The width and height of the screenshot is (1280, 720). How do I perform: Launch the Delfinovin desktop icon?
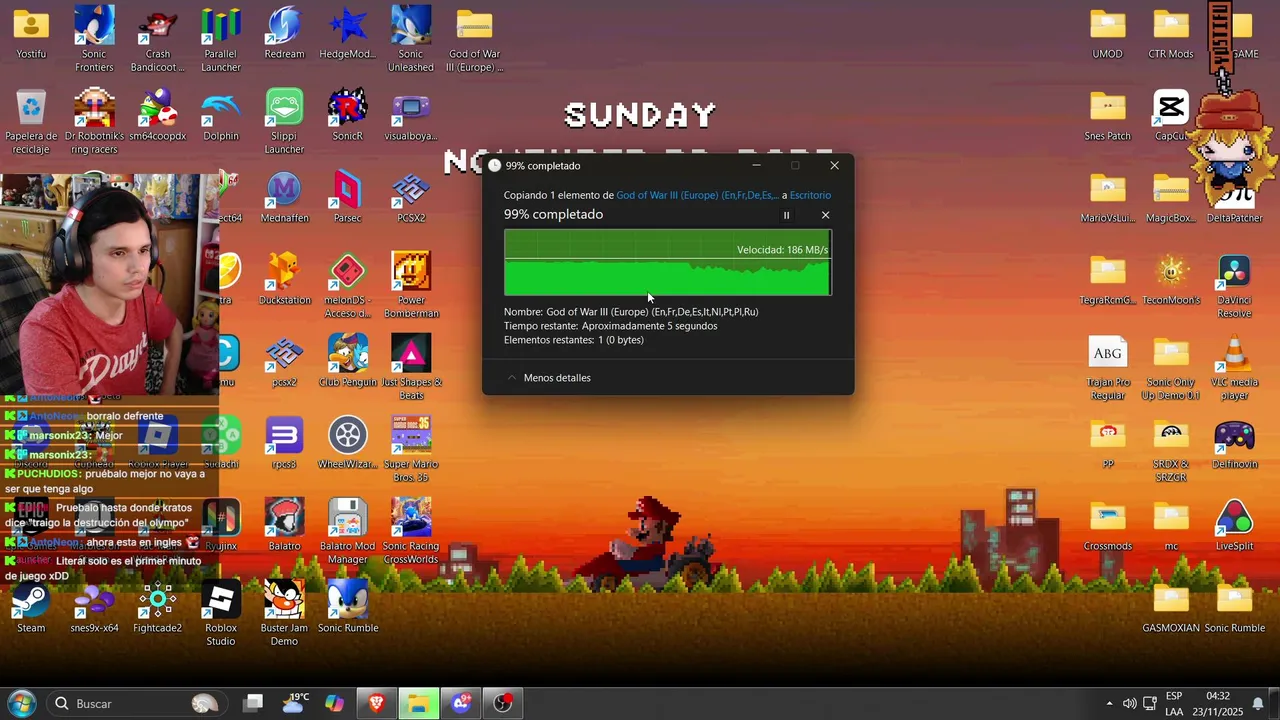click(1234, 444)
